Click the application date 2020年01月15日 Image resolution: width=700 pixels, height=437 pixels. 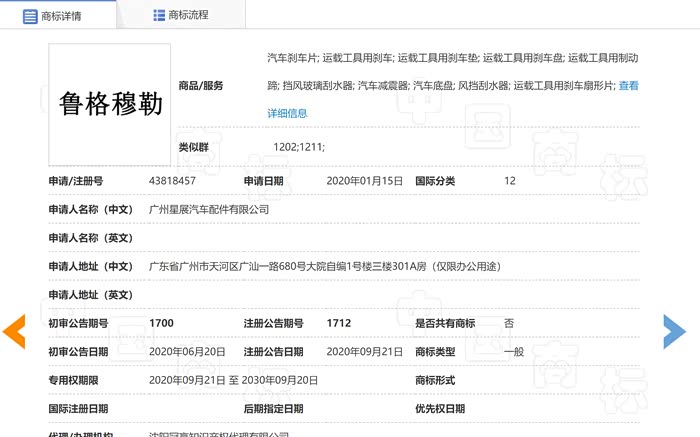click(x=365, y=181)
